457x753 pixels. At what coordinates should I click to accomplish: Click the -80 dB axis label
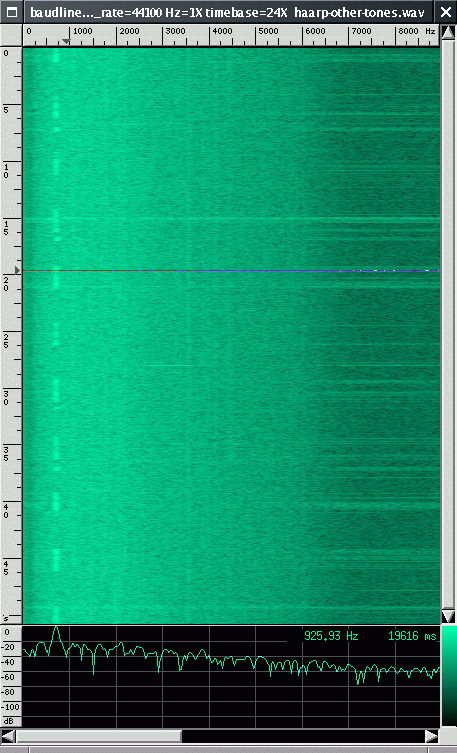pos(10,692)
